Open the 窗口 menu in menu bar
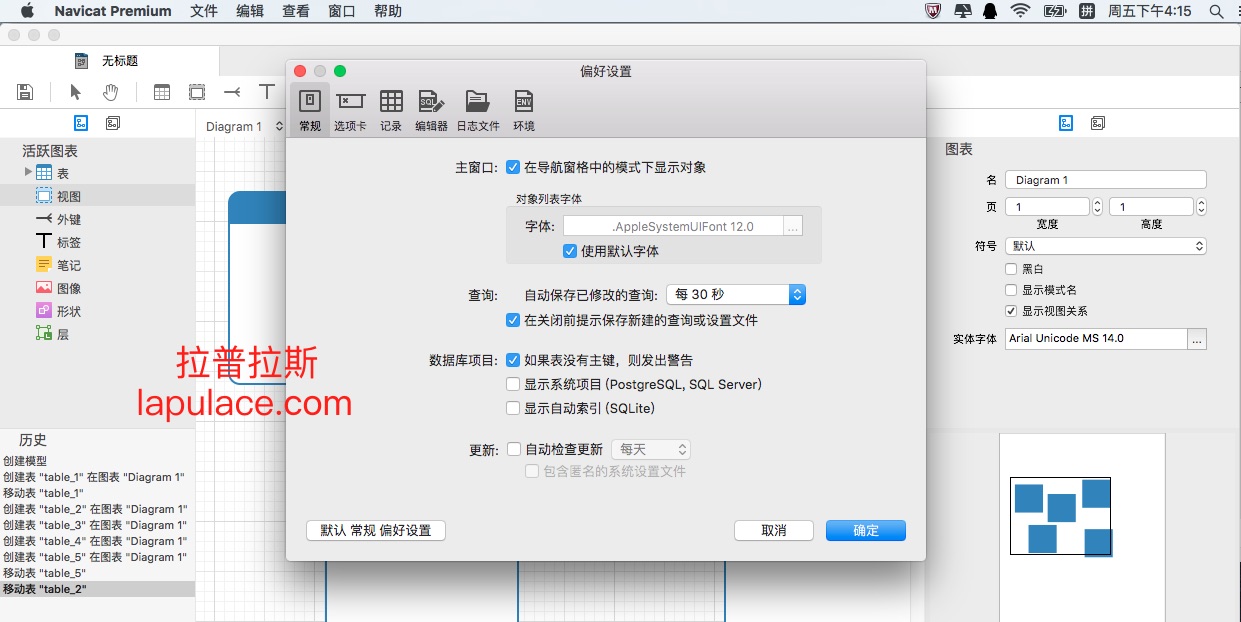 point(342,11)
